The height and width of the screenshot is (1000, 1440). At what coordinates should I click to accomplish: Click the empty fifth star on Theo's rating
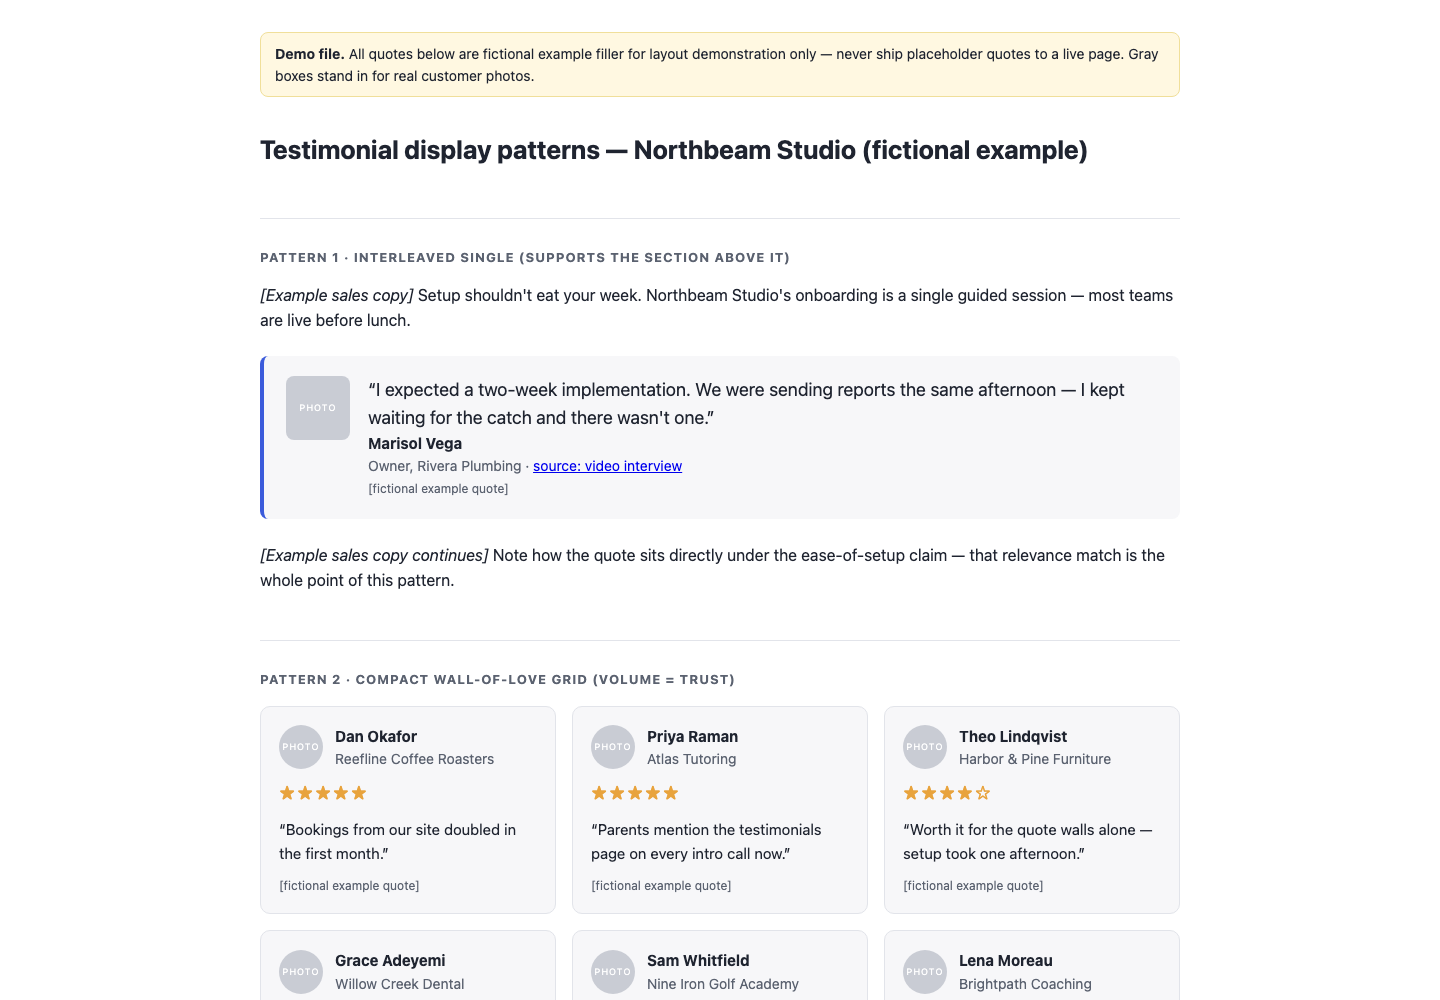[983, 793]
